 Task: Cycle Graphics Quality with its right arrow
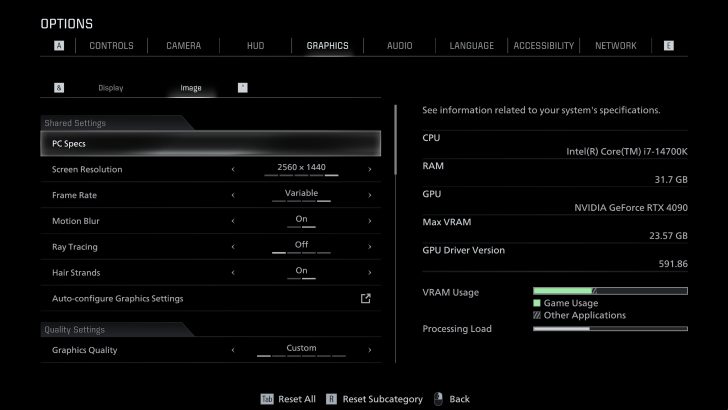369,350
